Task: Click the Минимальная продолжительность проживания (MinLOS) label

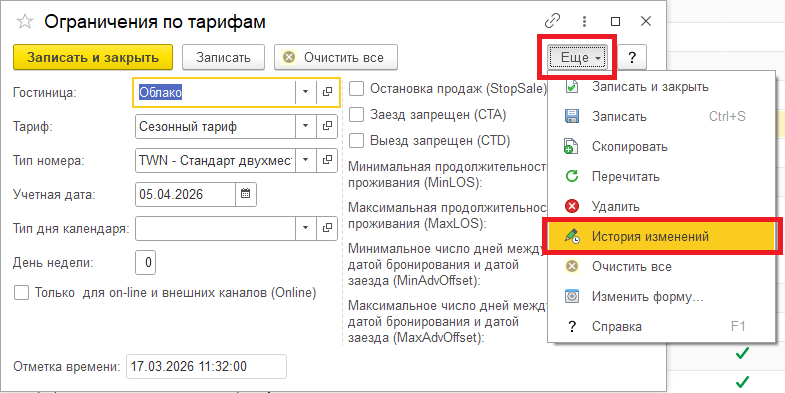Action: pyautogui.click(x=447, y=174)
